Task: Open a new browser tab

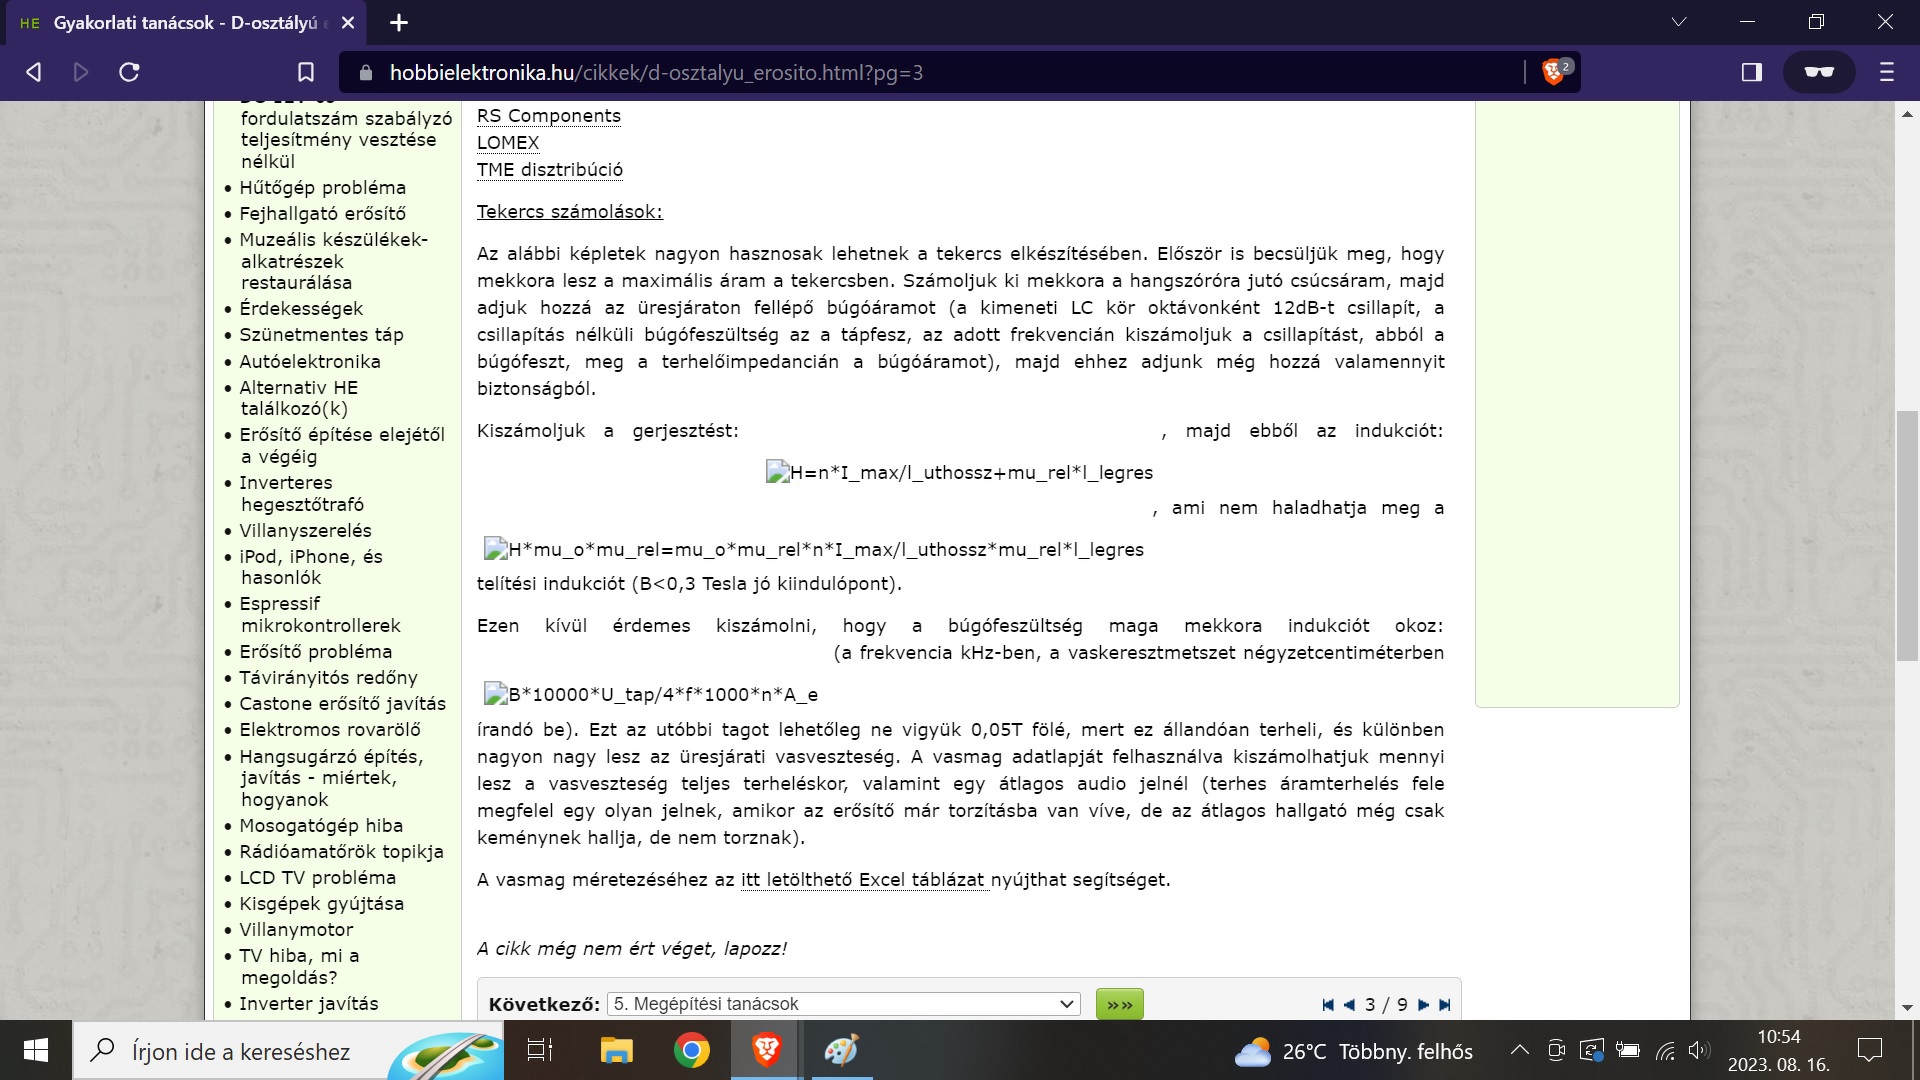Action: (399, 22)
